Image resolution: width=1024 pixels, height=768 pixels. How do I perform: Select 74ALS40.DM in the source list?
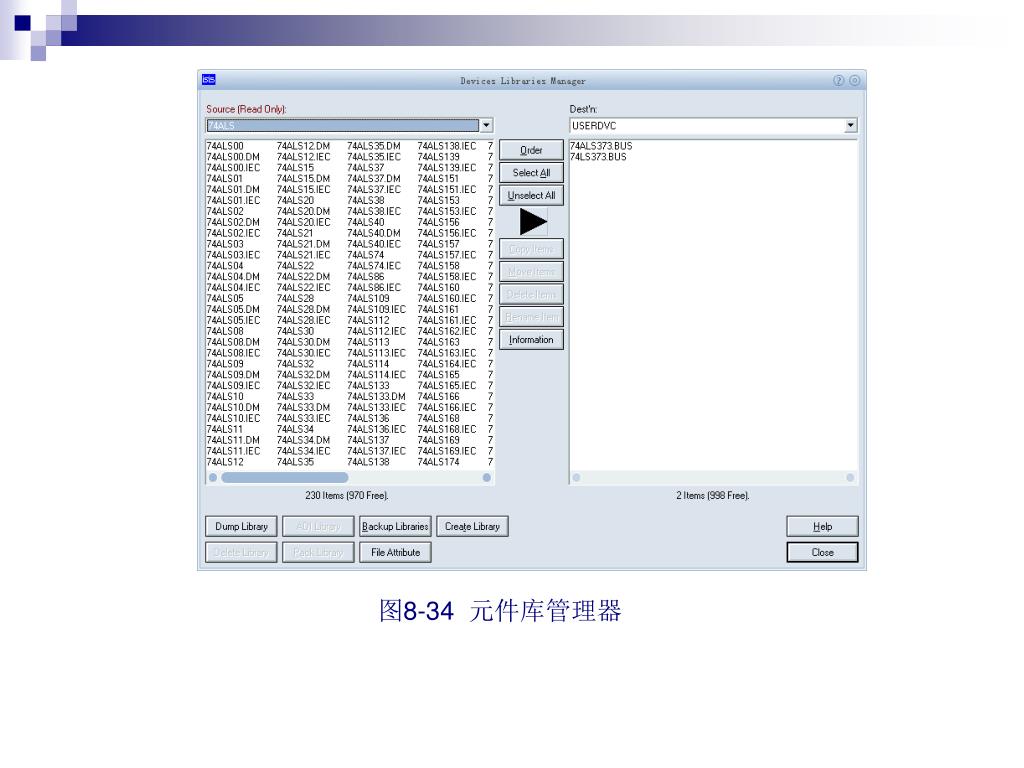374,233
